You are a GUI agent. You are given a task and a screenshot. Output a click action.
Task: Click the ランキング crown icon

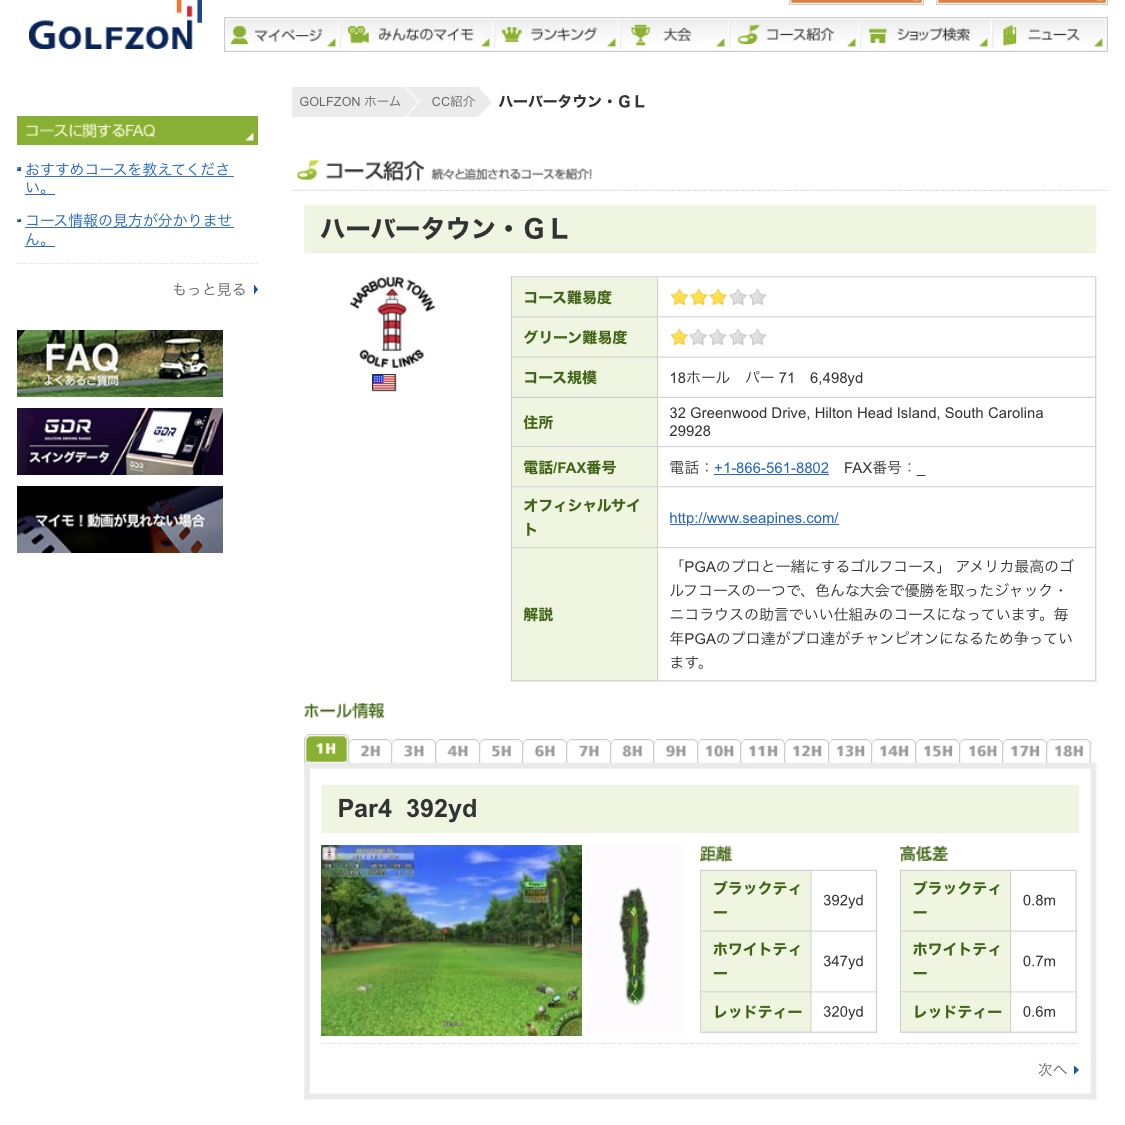click(511, 34)
